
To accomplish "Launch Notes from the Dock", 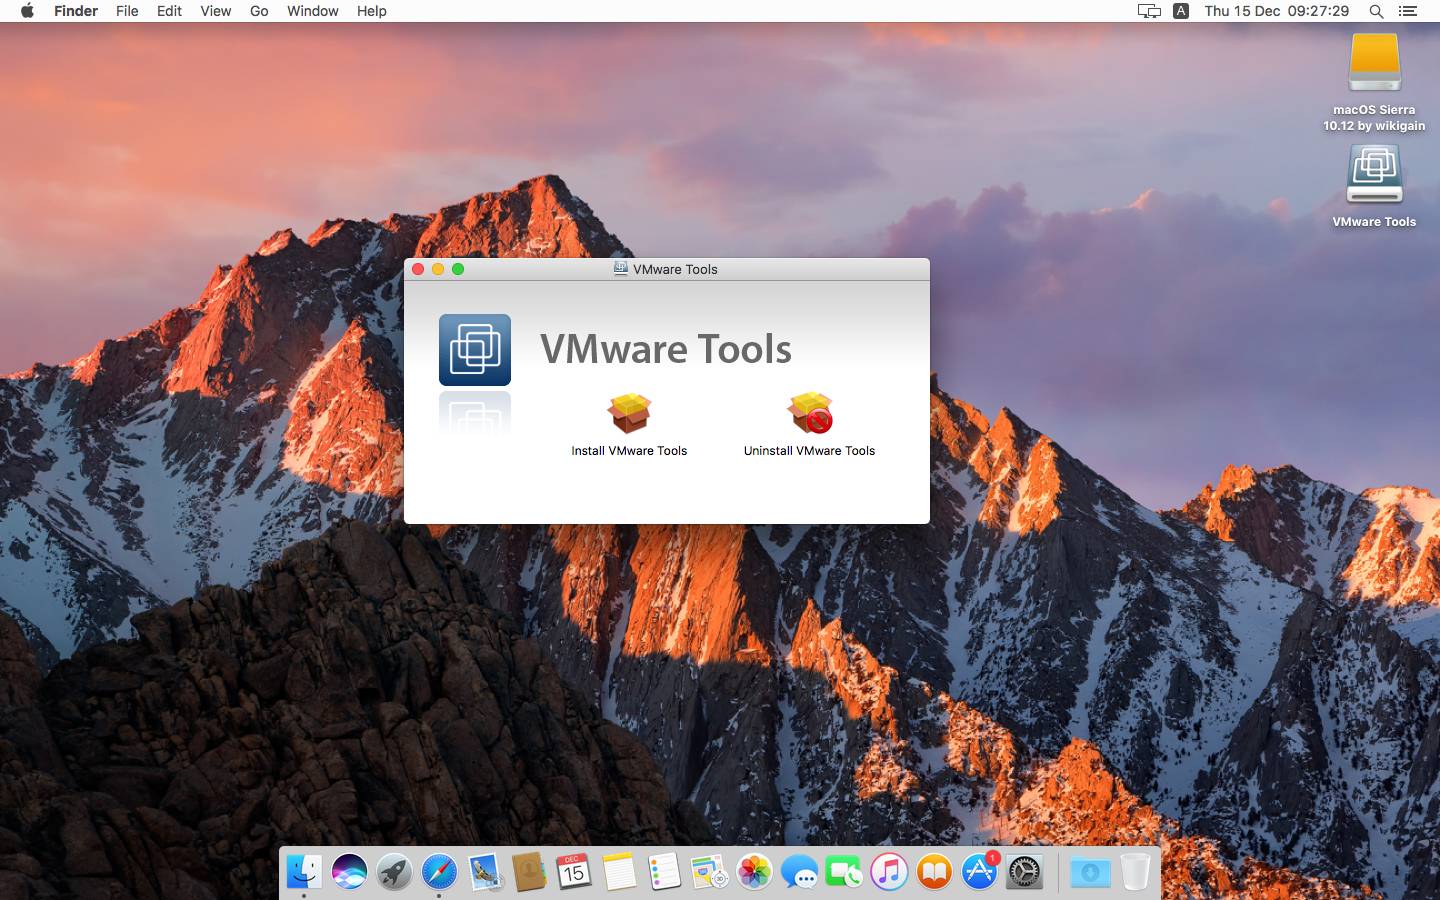I will (619, 872).
